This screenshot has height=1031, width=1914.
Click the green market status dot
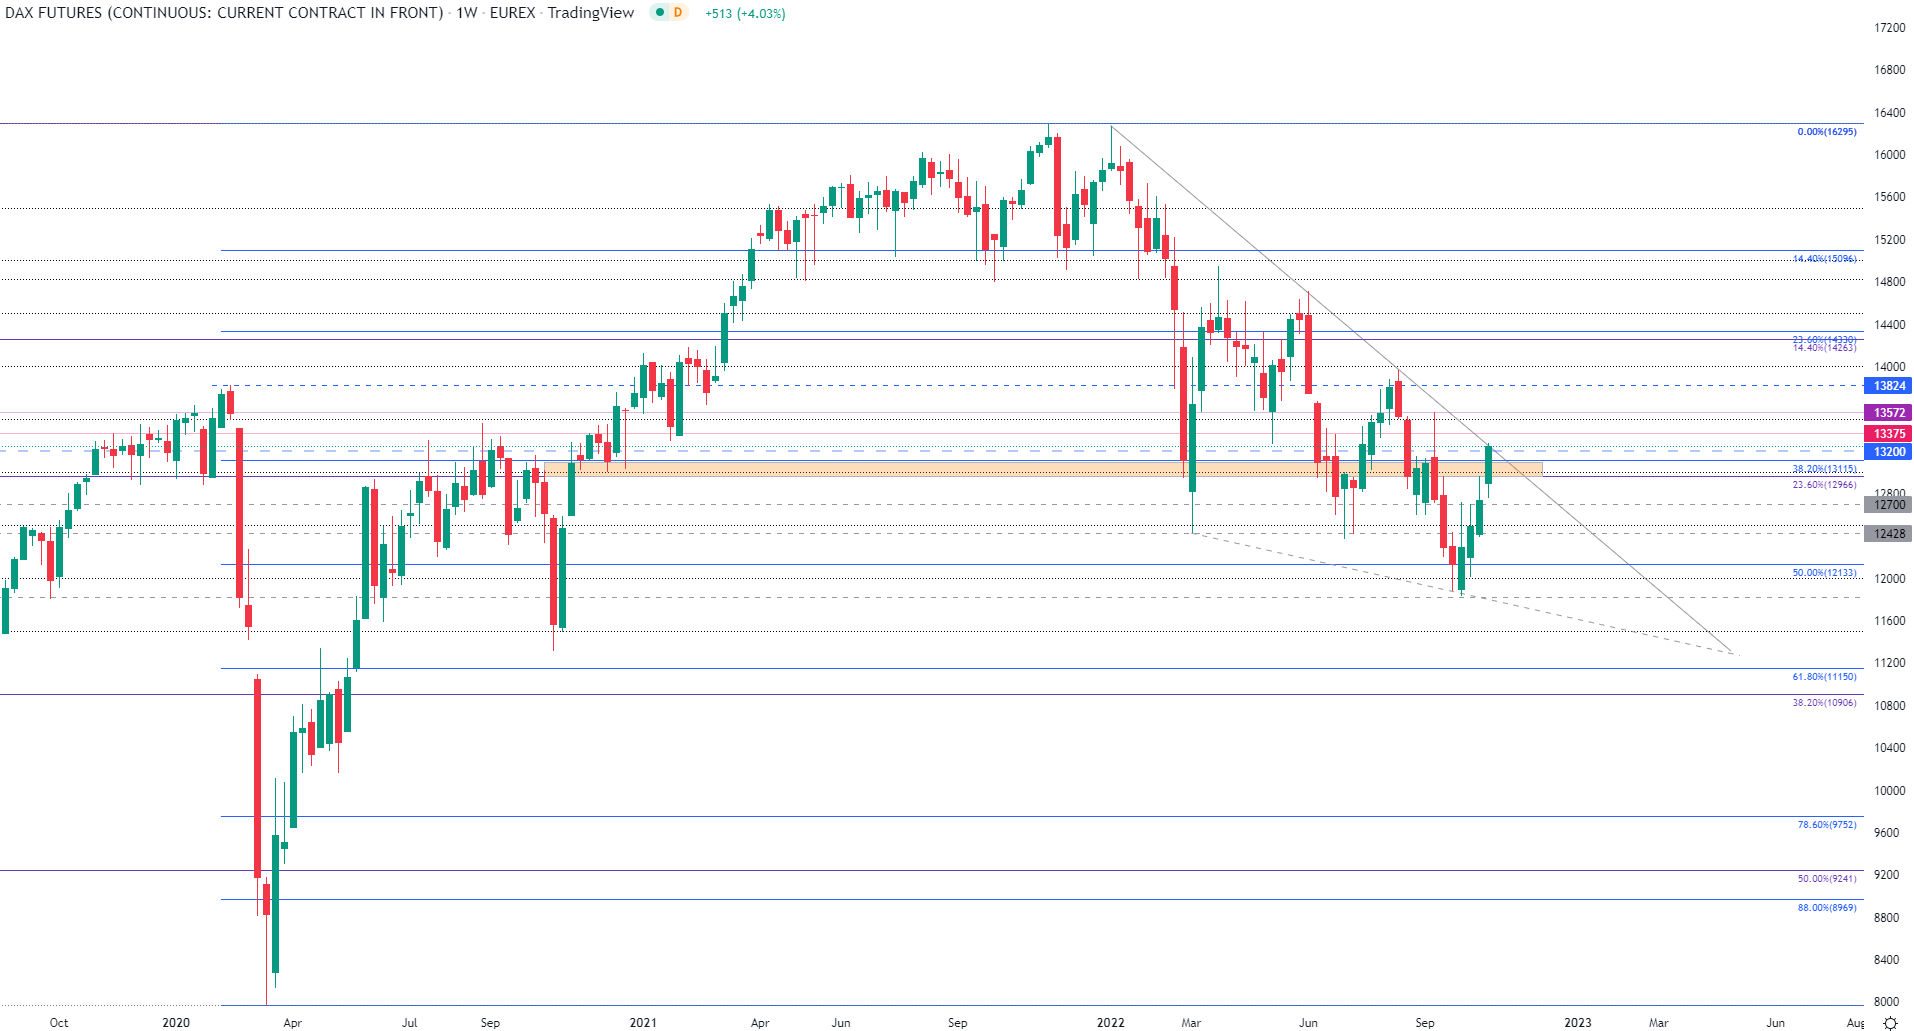pos(660,13)
